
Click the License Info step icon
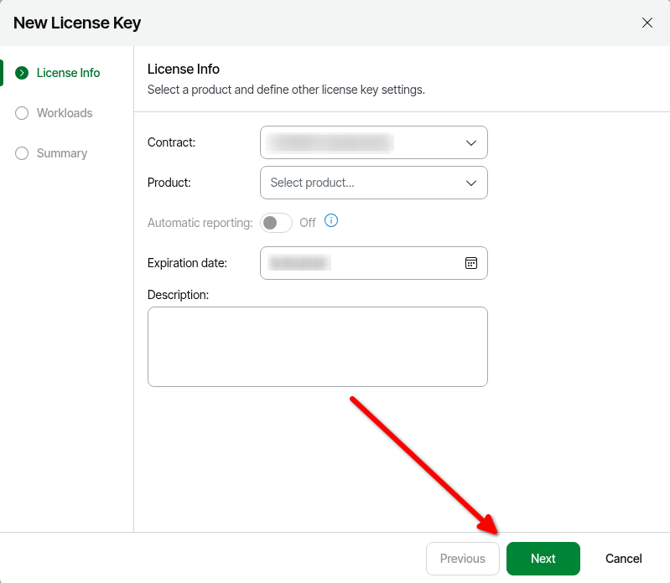22,73
